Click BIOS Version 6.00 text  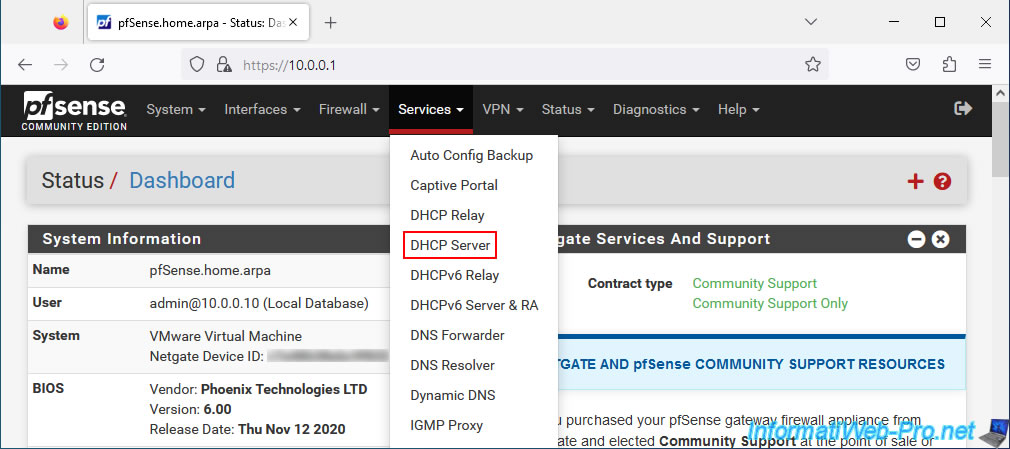(190, 409)
